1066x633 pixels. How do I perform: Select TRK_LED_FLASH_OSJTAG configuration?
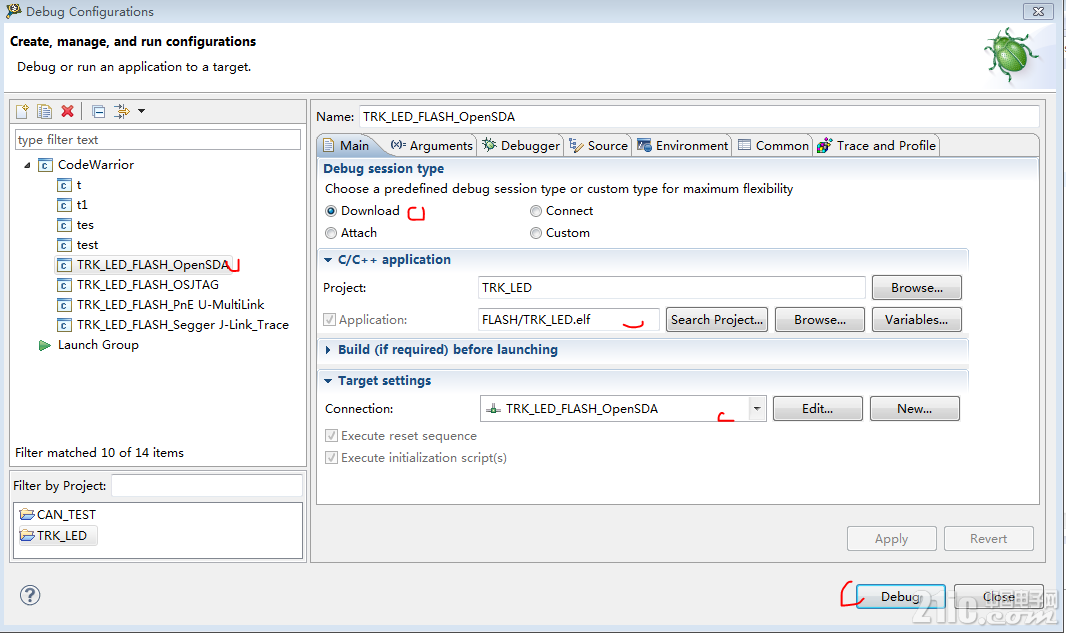tap(139, 284)
